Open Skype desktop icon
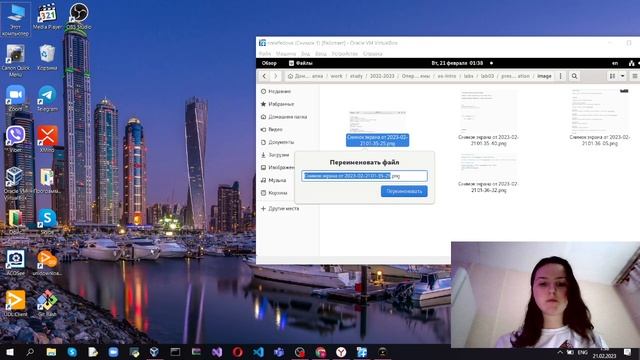 click(x=47, y=221)
